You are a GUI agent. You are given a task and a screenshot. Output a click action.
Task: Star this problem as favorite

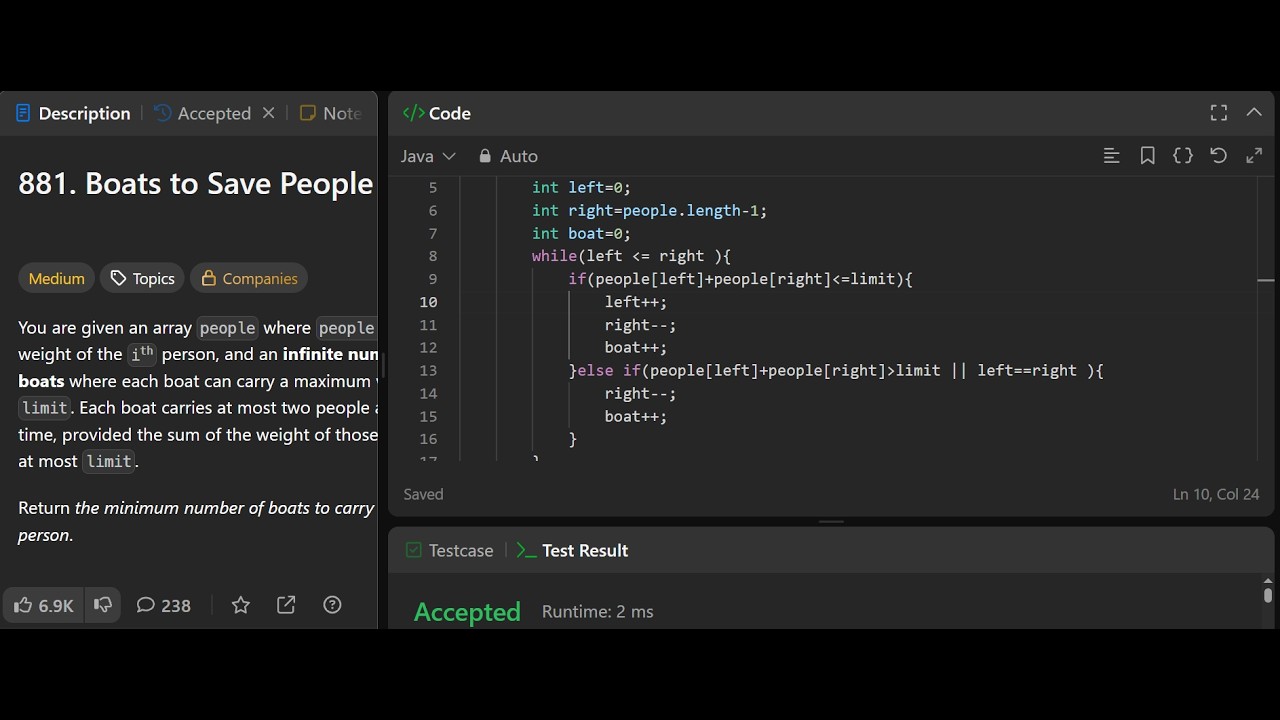click(x=241, y=605)
